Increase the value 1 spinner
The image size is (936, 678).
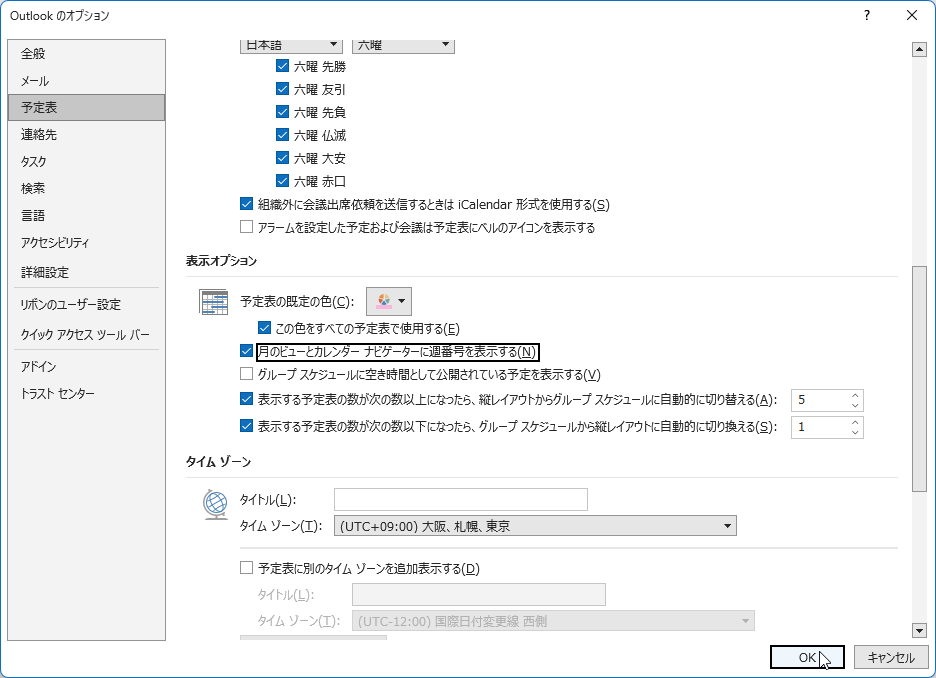(x=855, y=422)
